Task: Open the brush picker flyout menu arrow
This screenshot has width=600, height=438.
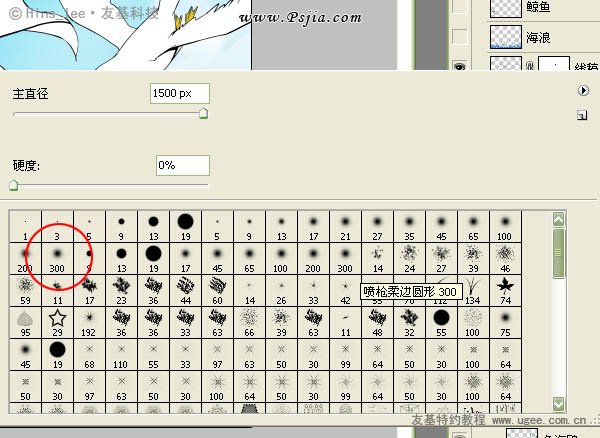Action: pyautogui.click(x=583, y=91)
